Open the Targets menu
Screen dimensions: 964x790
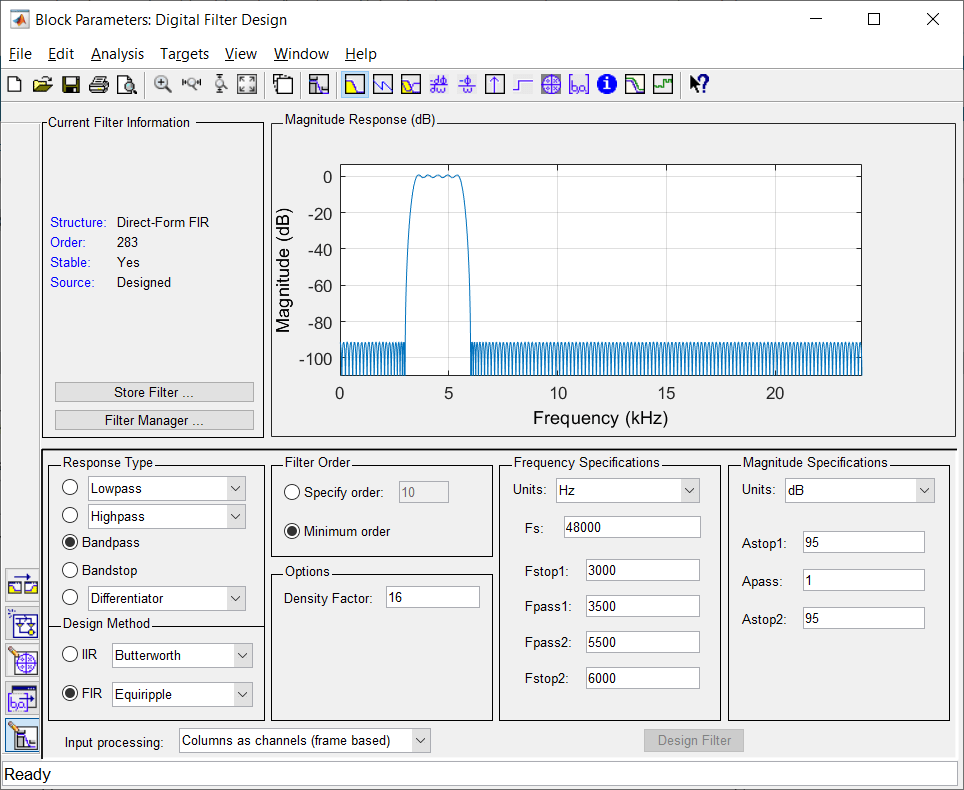[x=184, y=54]
